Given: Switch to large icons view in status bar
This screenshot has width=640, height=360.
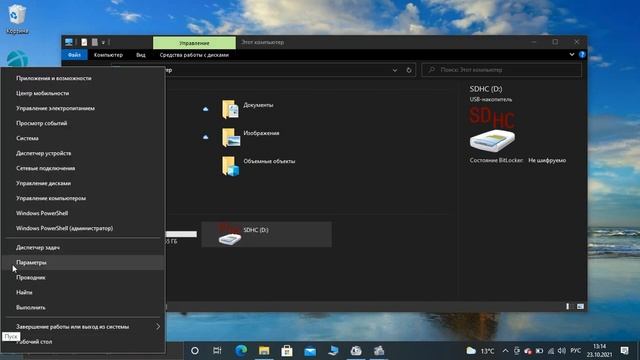Looking at the screenshot, I should (x=580, y=306).
